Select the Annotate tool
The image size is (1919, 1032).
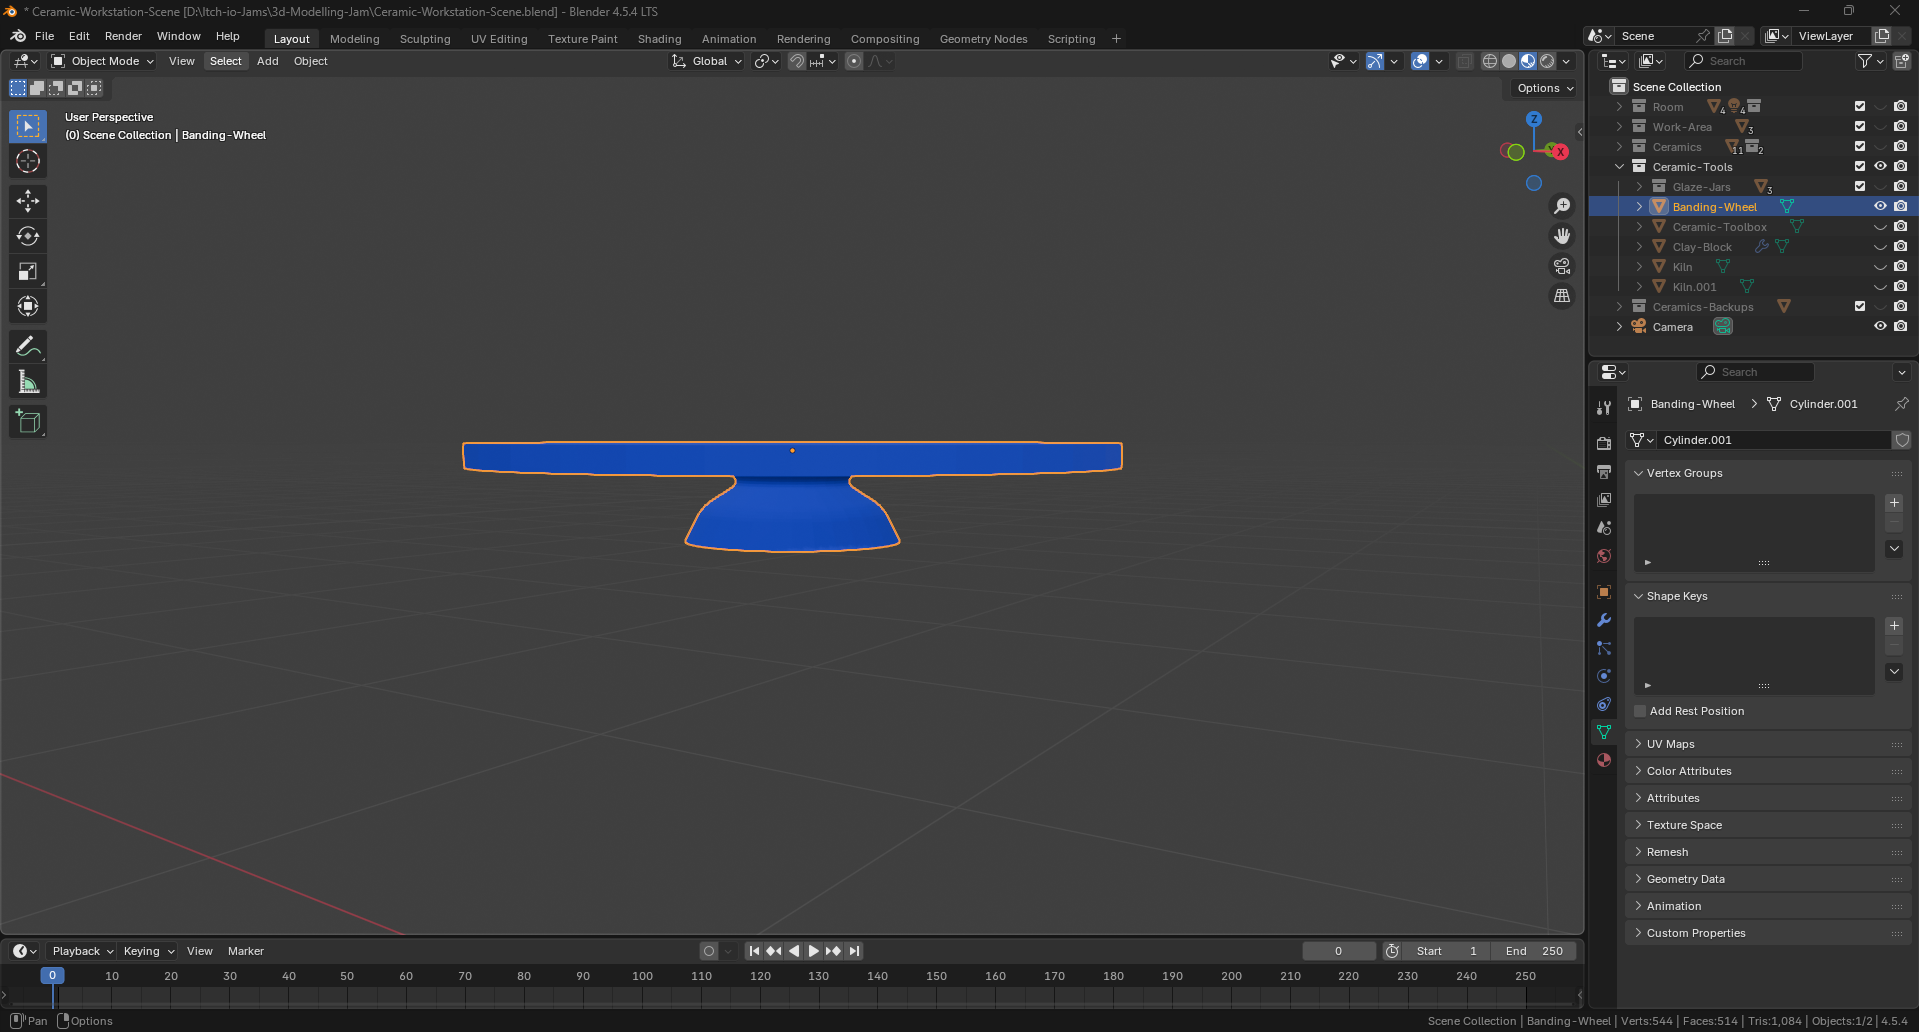tap(28, 347)
